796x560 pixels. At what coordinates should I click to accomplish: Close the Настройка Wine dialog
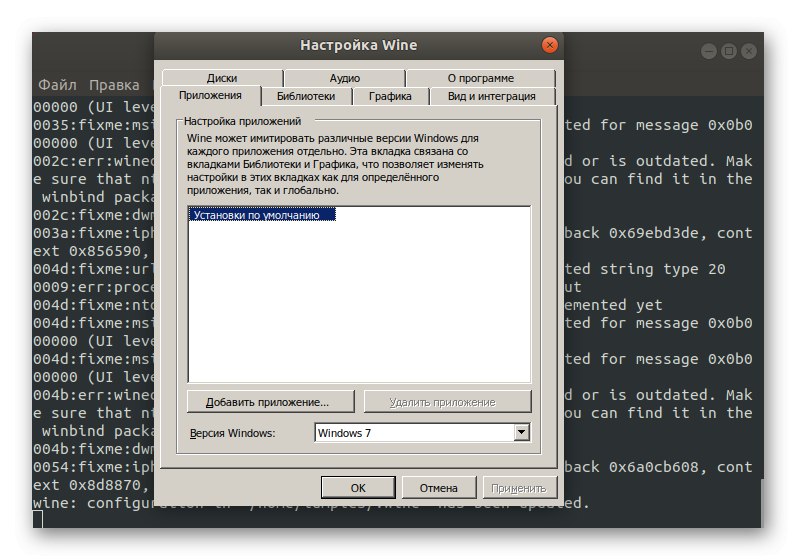(x=549, y=45)
